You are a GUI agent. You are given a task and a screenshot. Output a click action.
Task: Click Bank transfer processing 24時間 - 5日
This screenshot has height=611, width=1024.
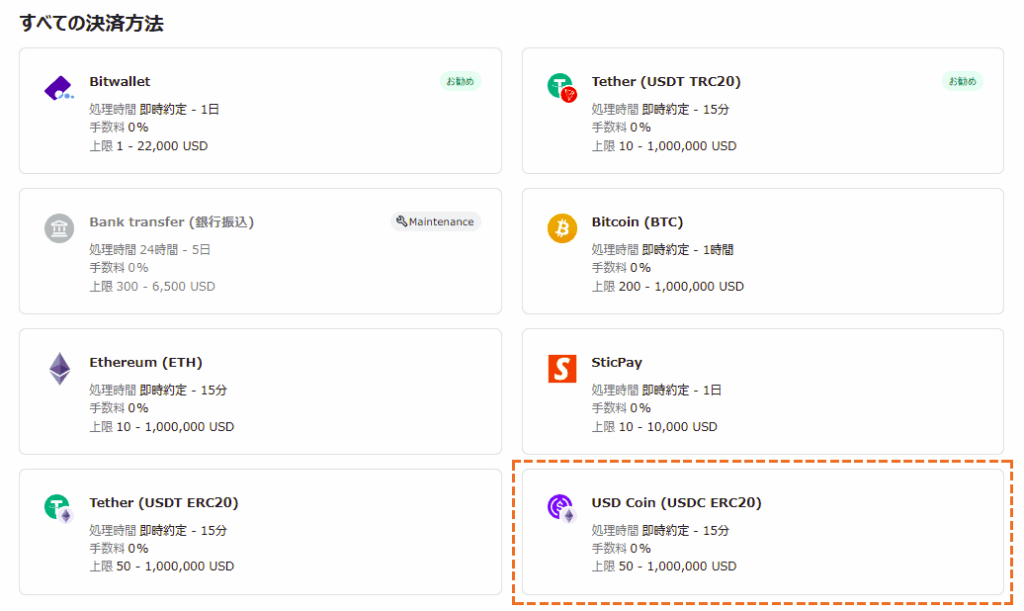tap(150, 249)
